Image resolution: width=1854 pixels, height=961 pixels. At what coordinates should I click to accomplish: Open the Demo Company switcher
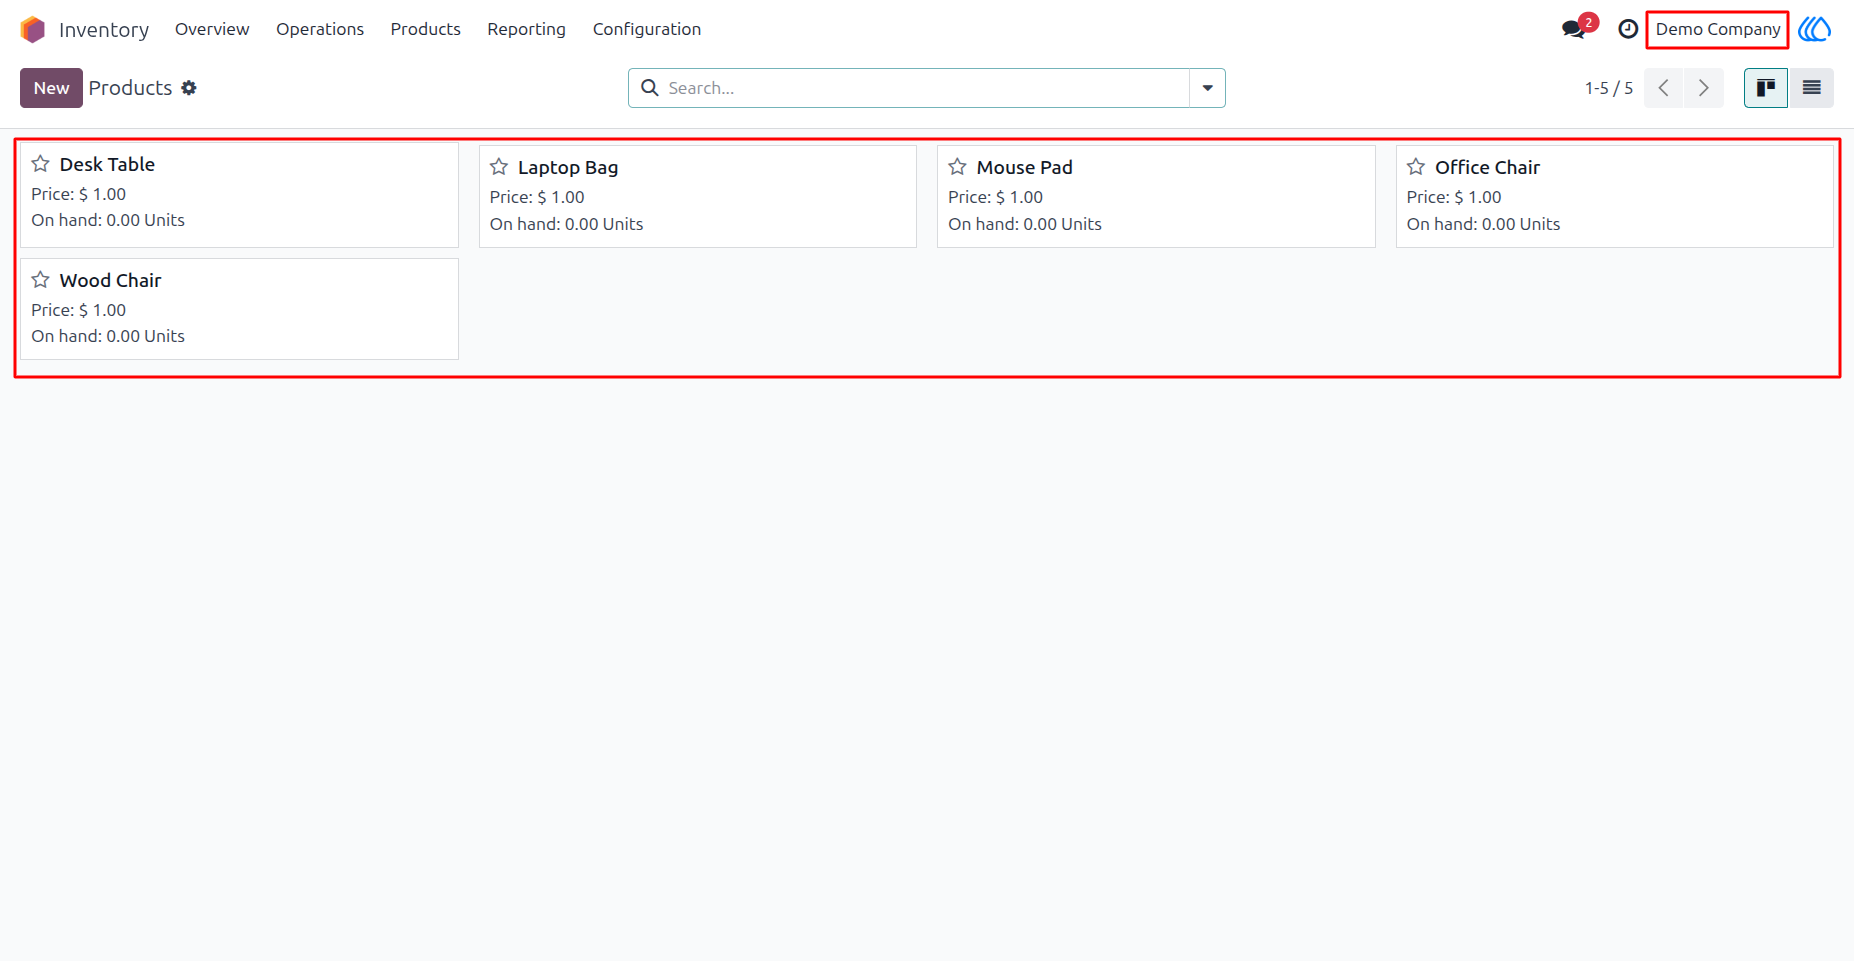pyautogui.click(x=1718, y=29)
